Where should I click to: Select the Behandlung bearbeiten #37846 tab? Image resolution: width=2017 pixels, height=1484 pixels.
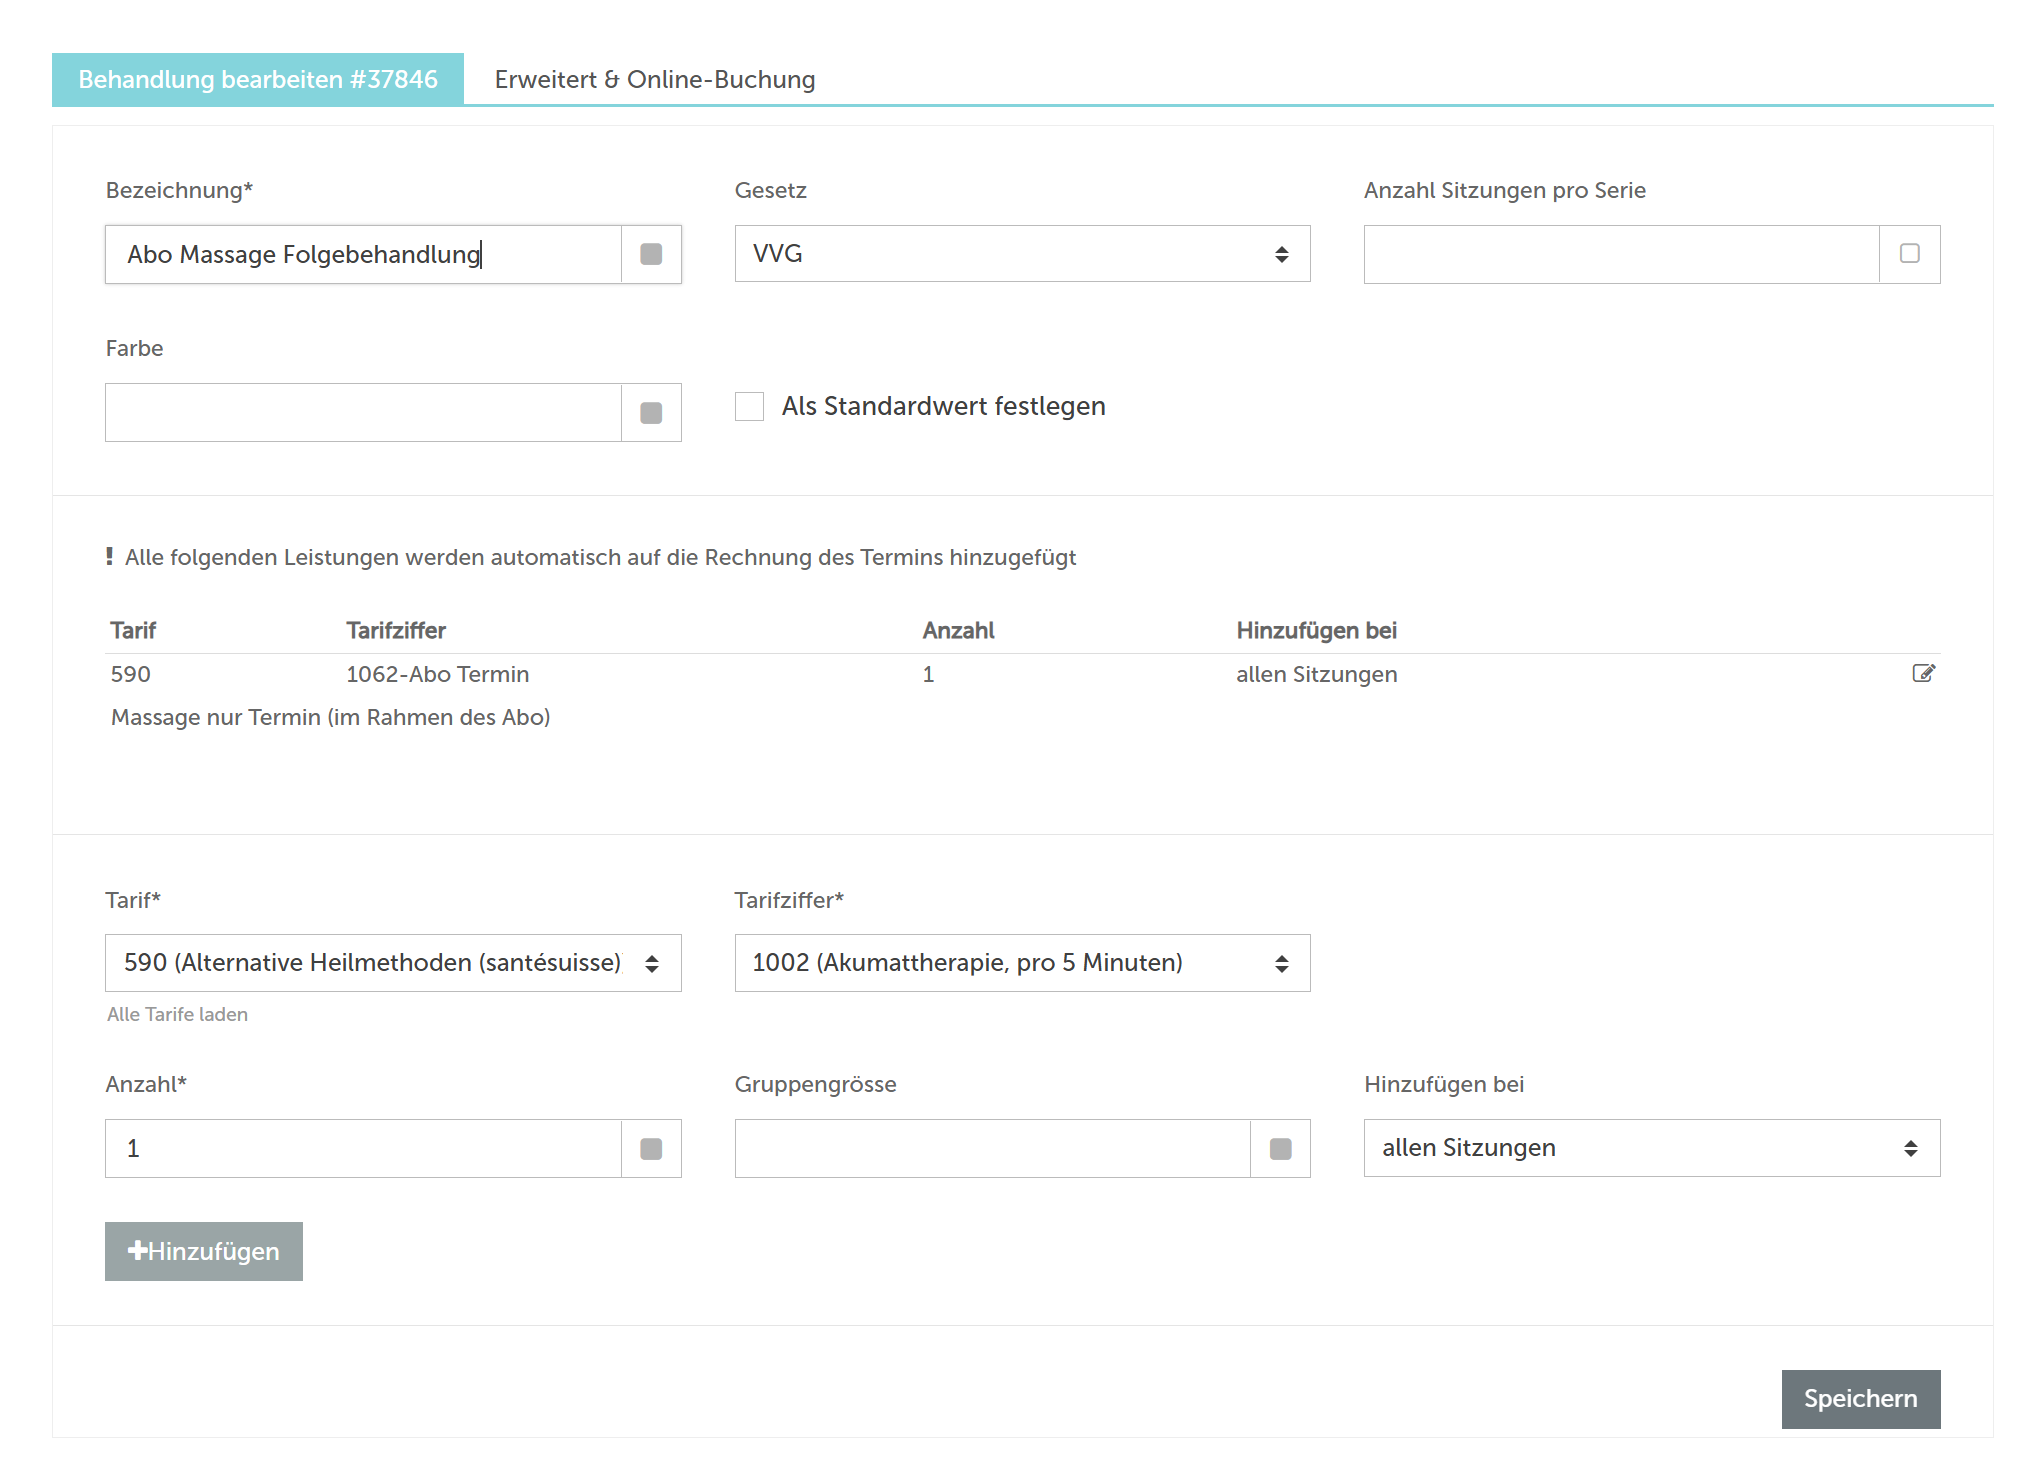coord(258,79)
